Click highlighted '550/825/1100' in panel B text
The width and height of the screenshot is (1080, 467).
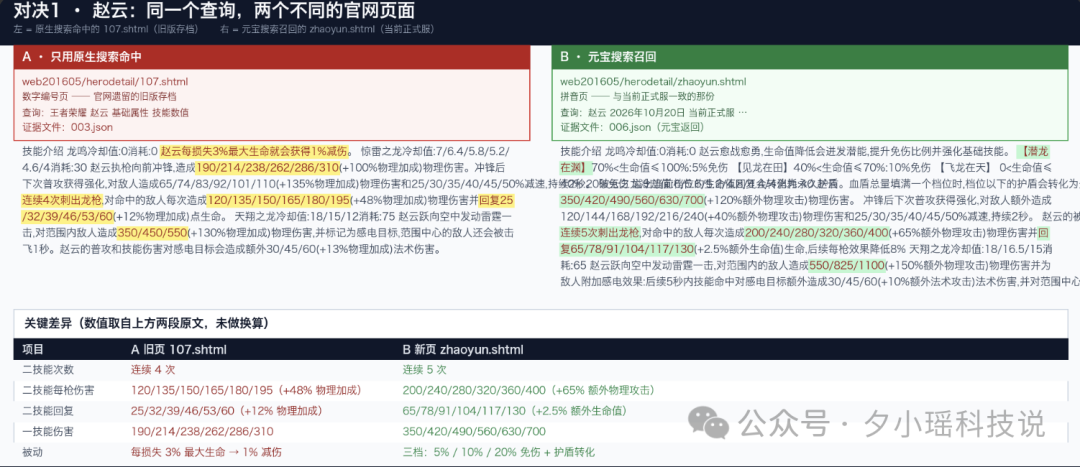coord(847,265)
